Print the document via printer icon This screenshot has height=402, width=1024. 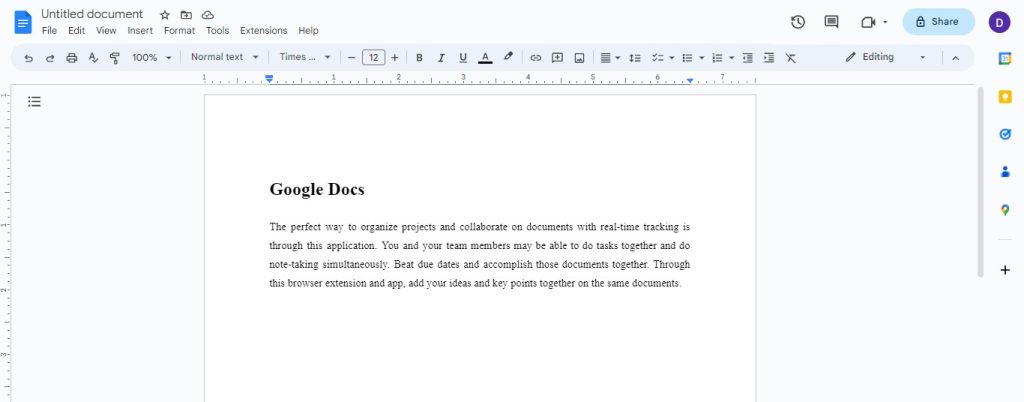(x=72, y=58)
